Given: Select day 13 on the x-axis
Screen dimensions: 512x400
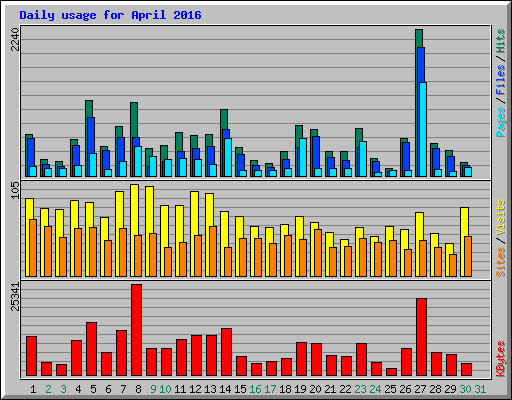Looking at the screenshot, I should coord(210,389).
